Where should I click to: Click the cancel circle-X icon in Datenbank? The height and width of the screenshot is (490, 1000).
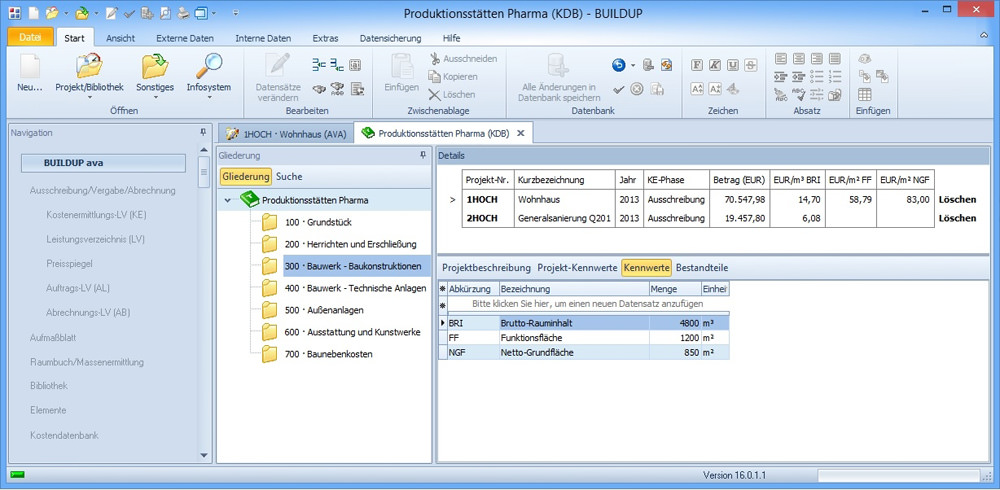click(x=636, y=89)
